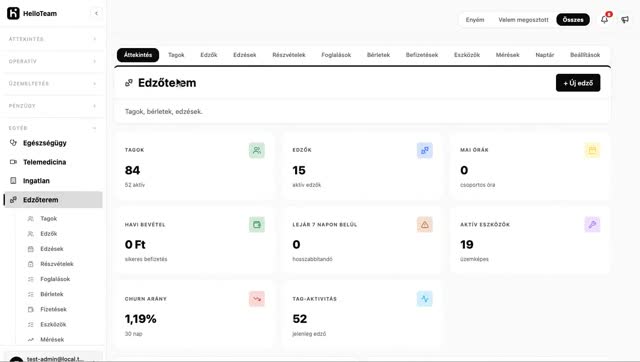Switch to the Edzések tab

pyautogui.click(x=245, y=55)
